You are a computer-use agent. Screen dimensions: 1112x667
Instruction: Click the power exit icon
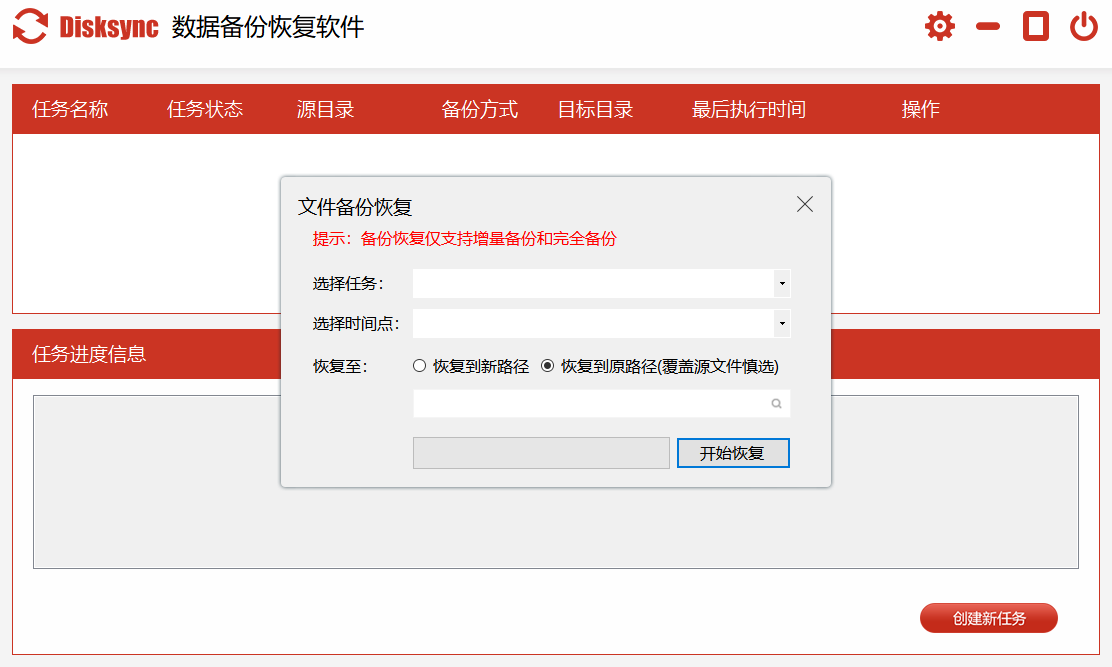pos(1084,26)
